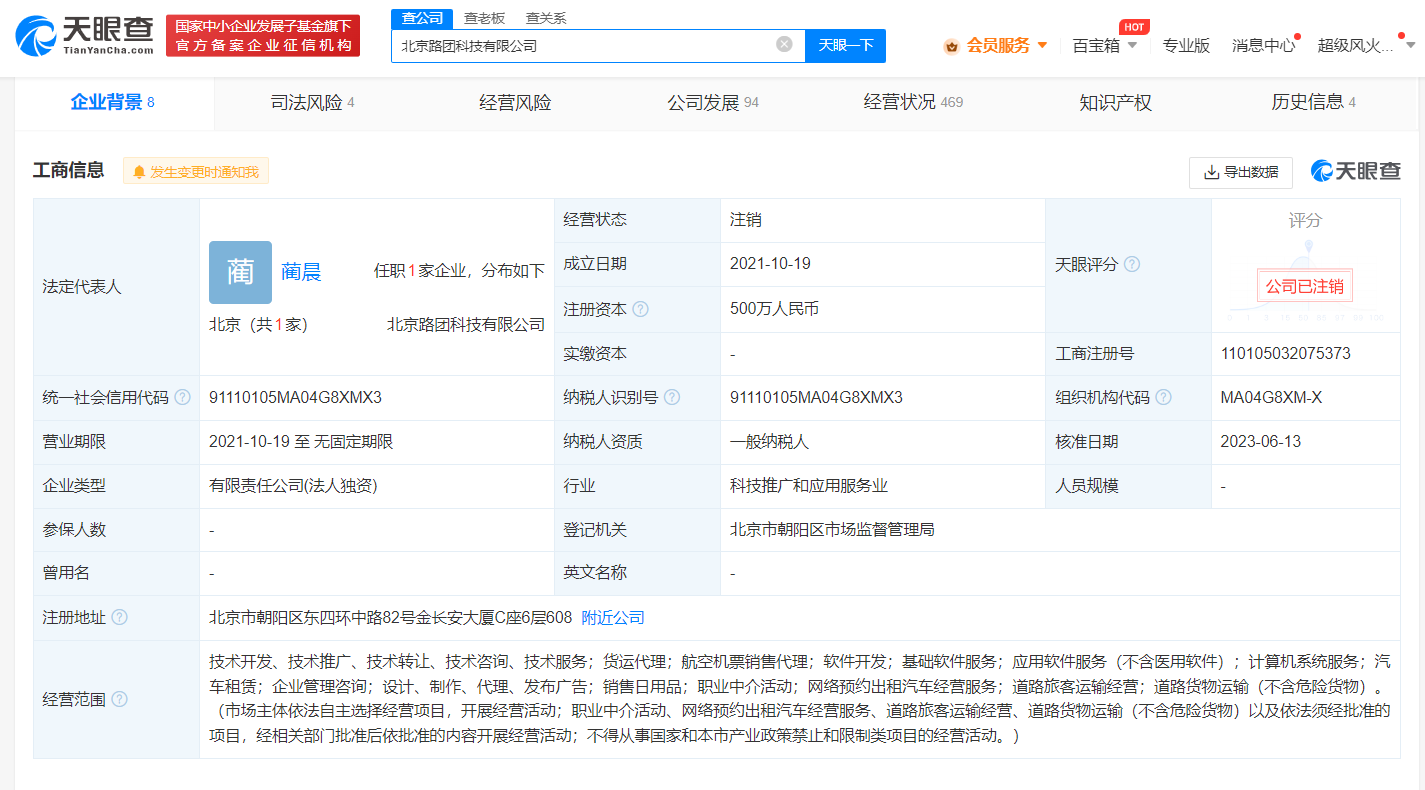Click the registration number 110105032075373
This screenshot has height=790, width=1425.
pos(1285,354)
